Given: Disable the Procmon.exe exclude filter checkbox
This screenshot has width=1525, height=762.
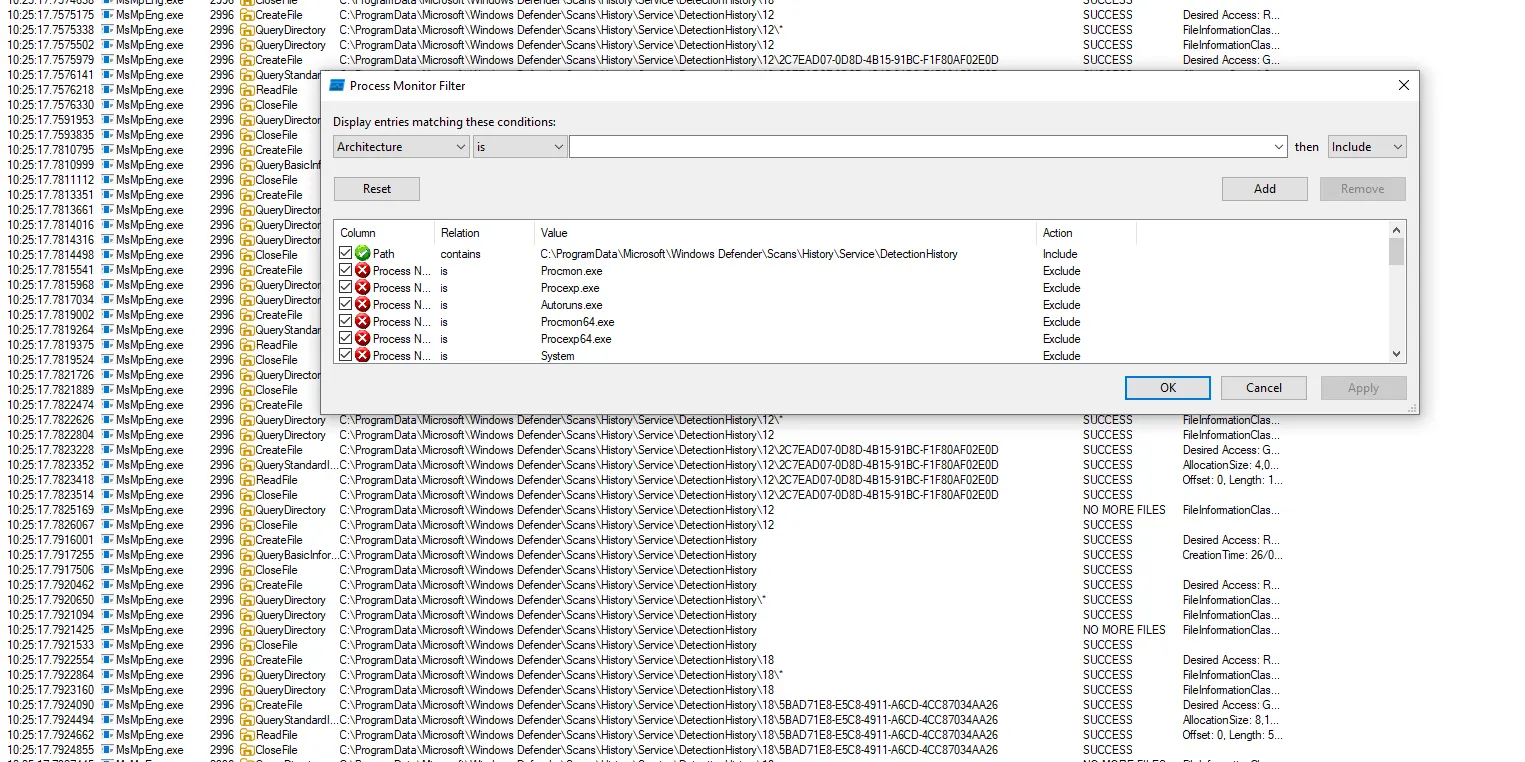Looking at the screenshot, I should [346, 271].
